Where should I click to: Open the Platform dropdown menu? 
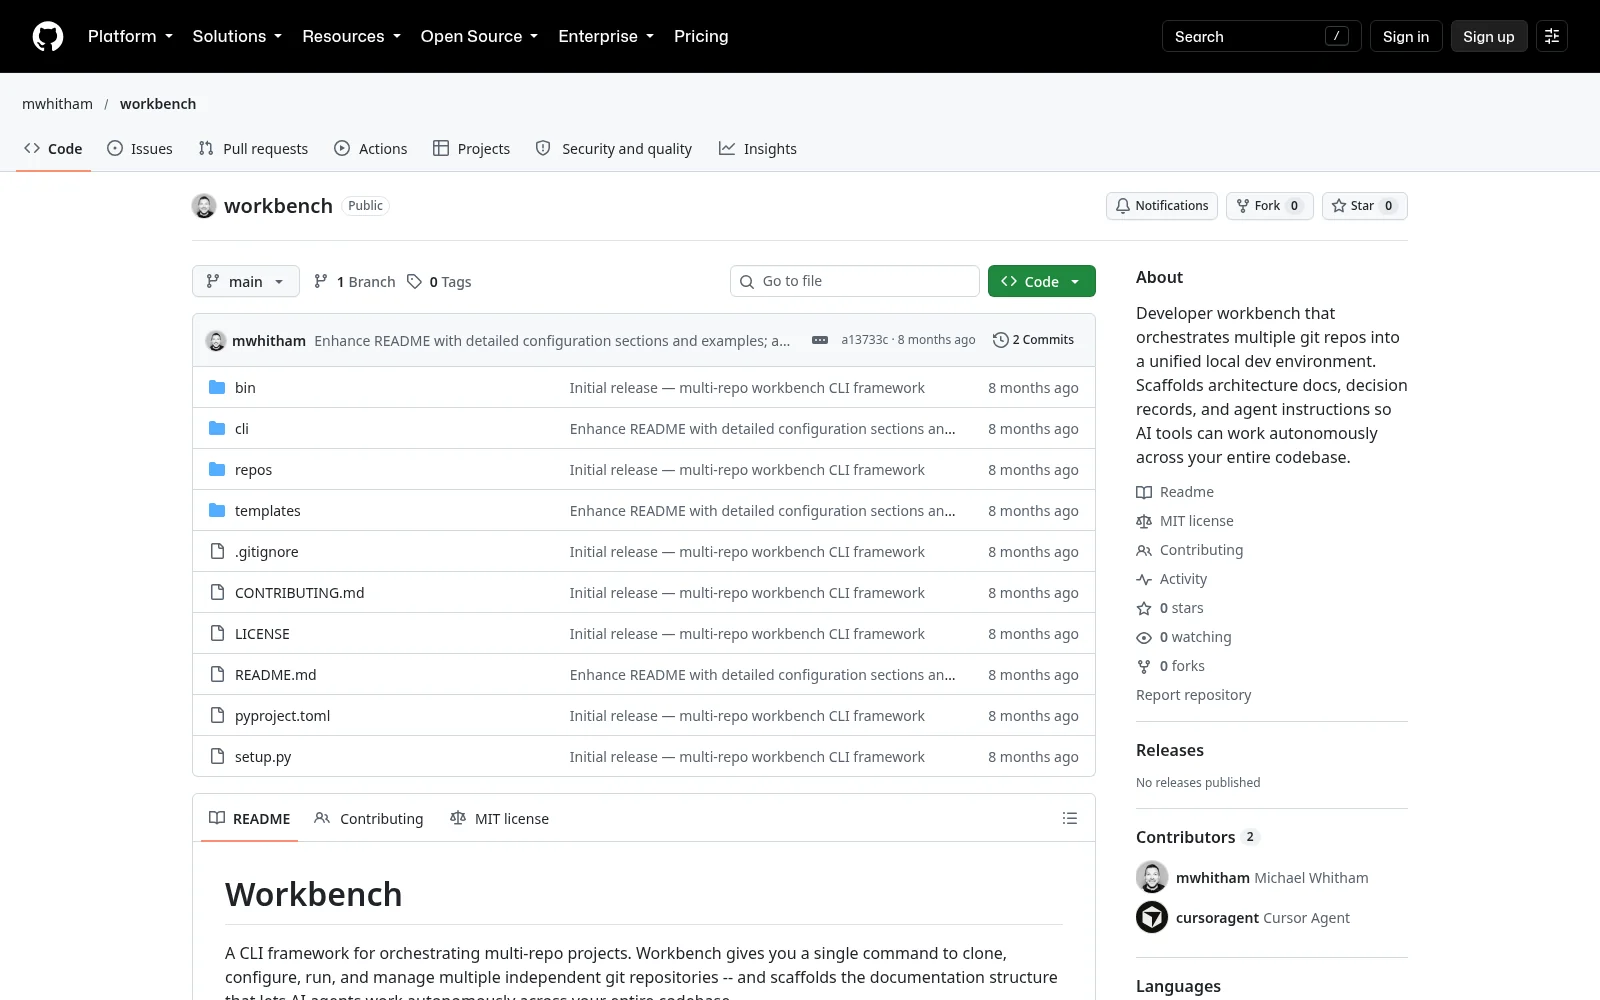pyautogui.click(x=130, y=36)
